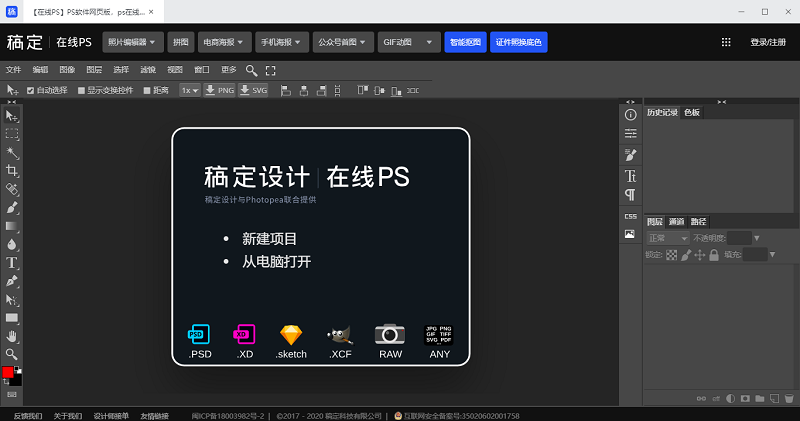Select the Rectangular Marquee tool

(12, 134)
